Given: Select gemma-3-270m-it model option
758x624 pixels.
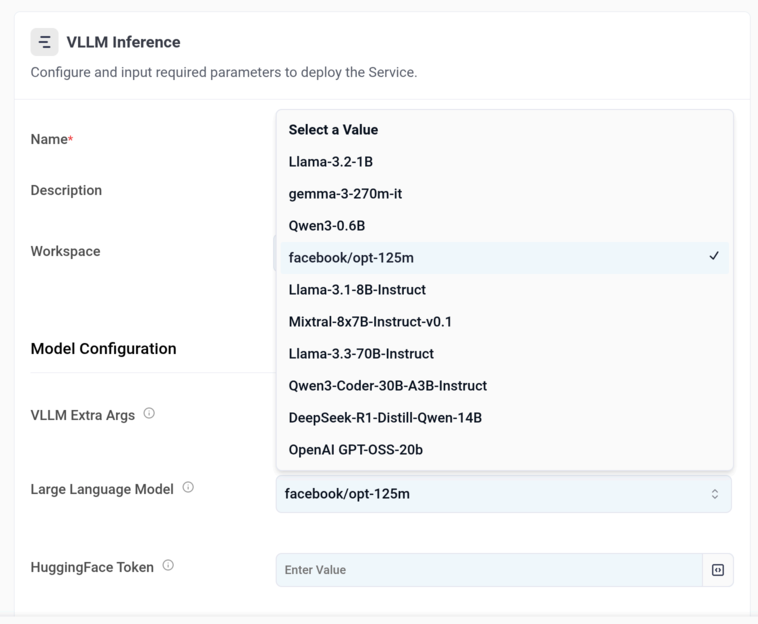Looking at the screenshot, I should [x=505, y=194].
